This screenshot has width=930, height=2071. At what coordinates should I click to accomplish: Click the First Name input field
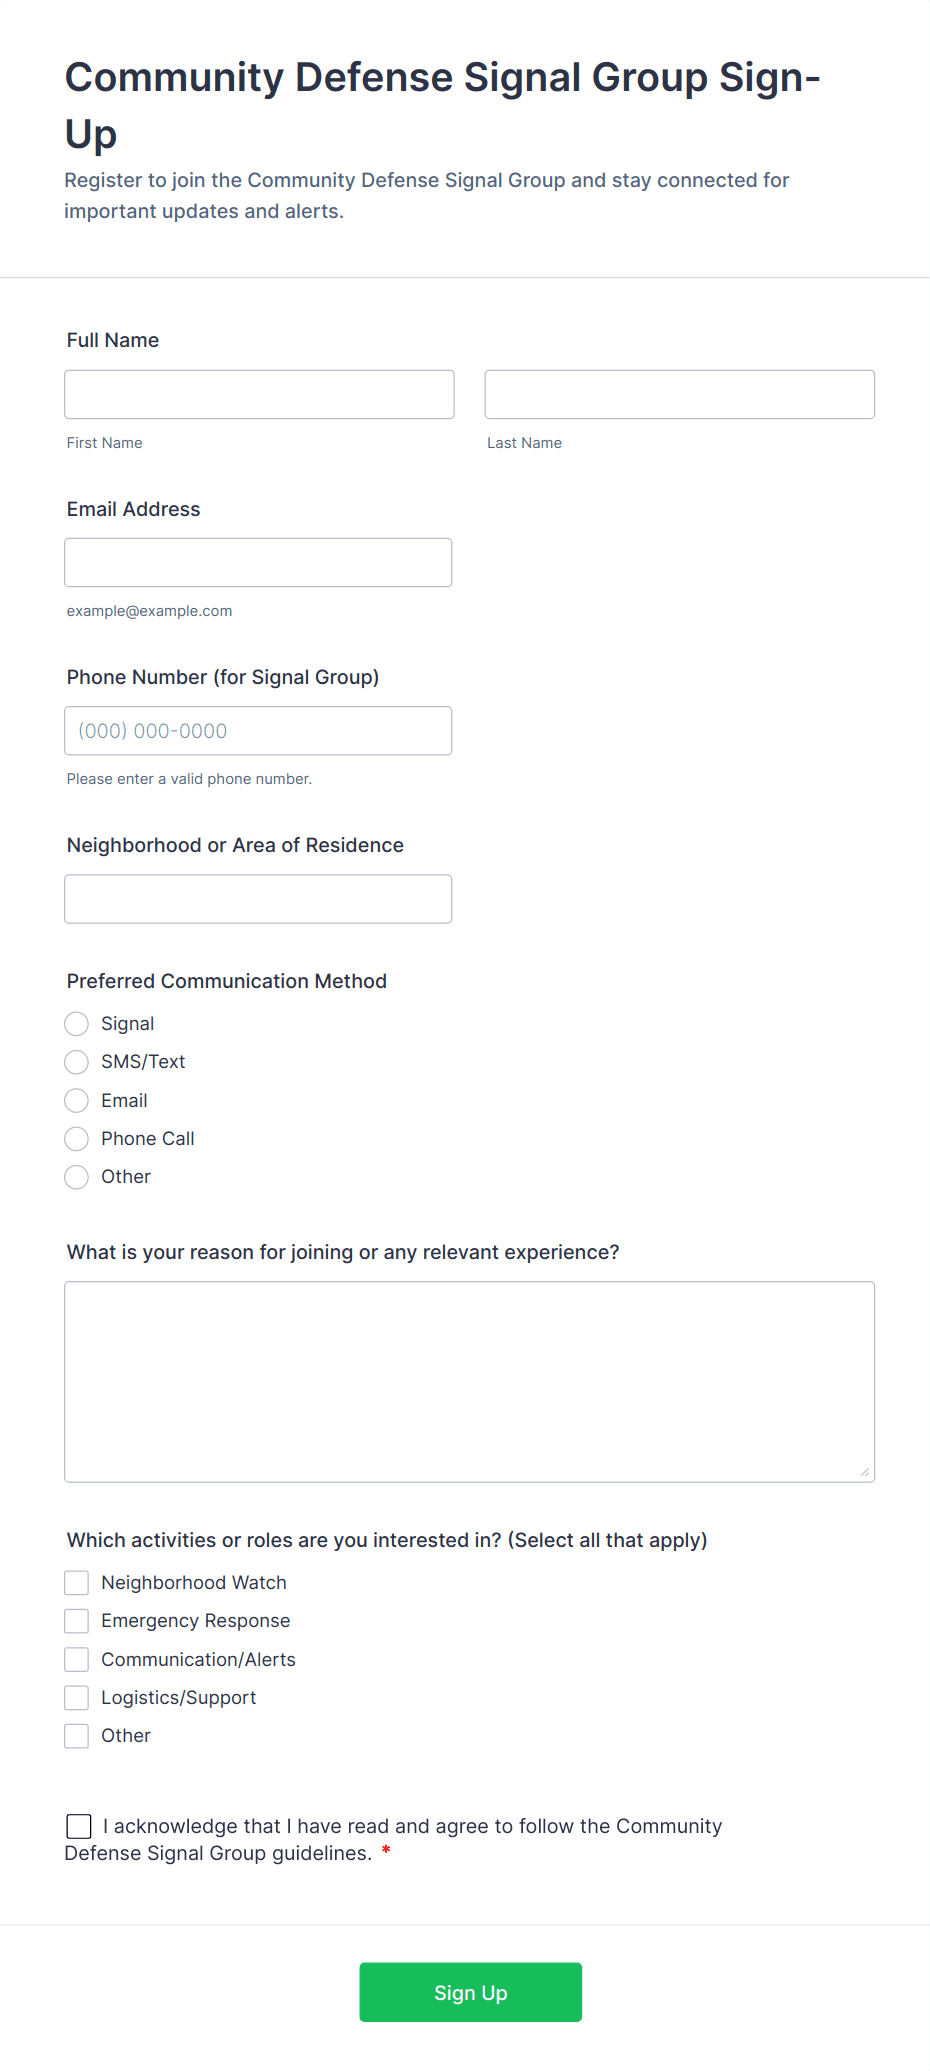(258, 394)
